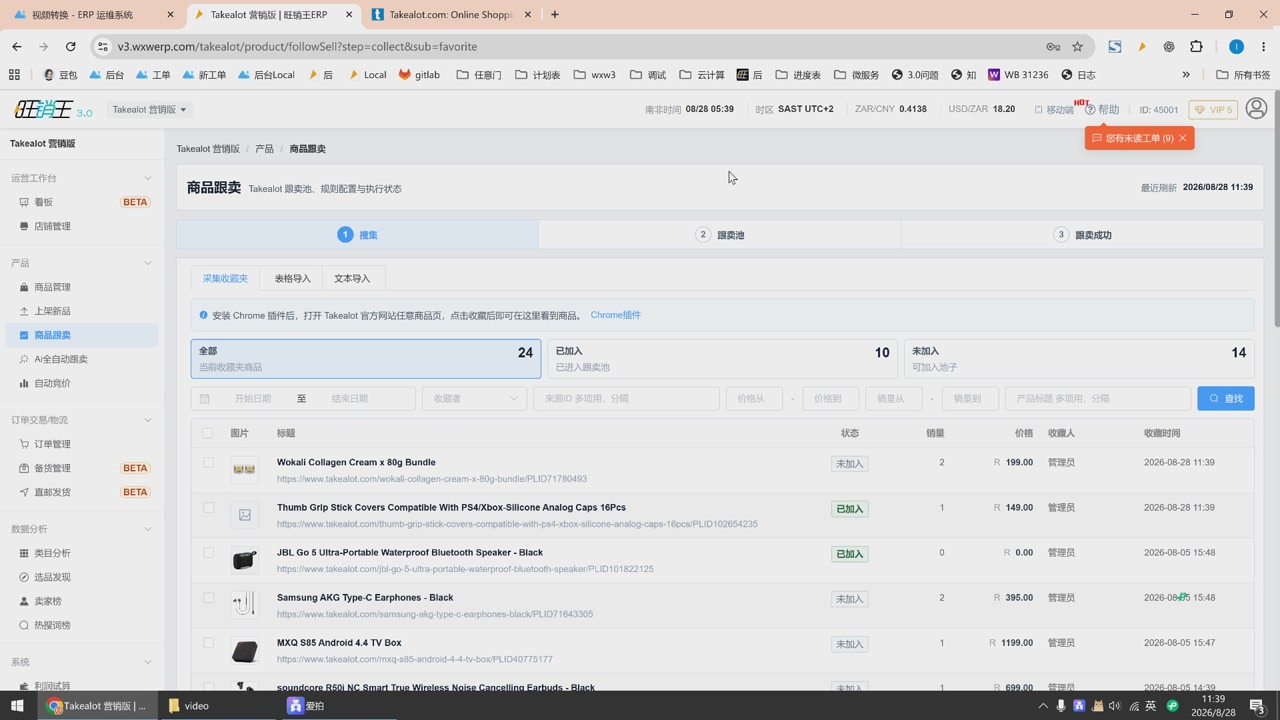Go back with the browser back arrow
The width and height of the screenshot is (1280, 720).
17,46
